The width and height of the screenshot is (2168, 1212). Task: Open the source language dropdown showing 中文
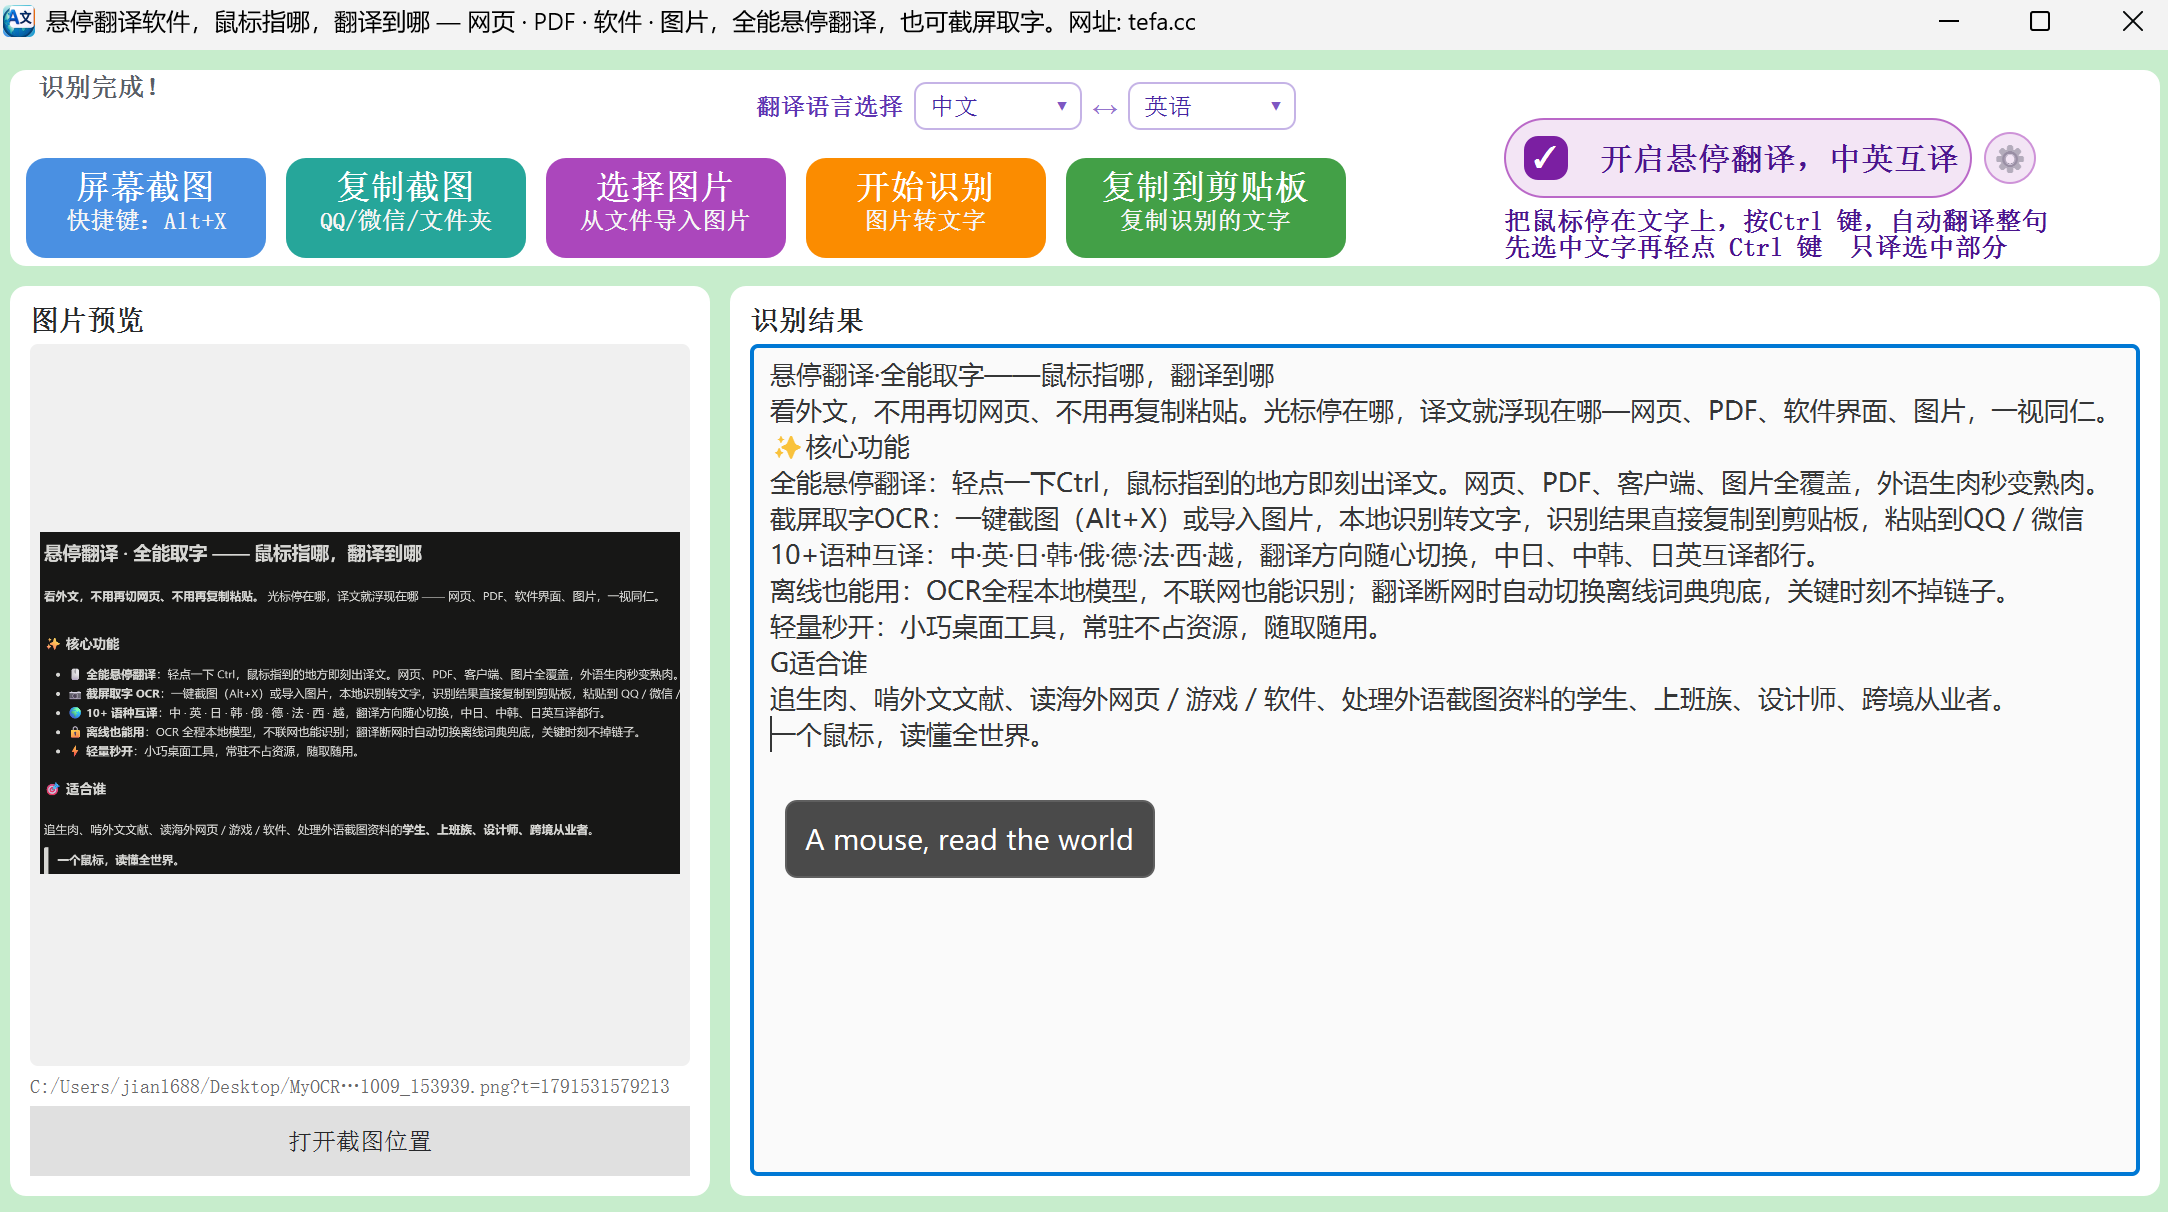[997, 106]
